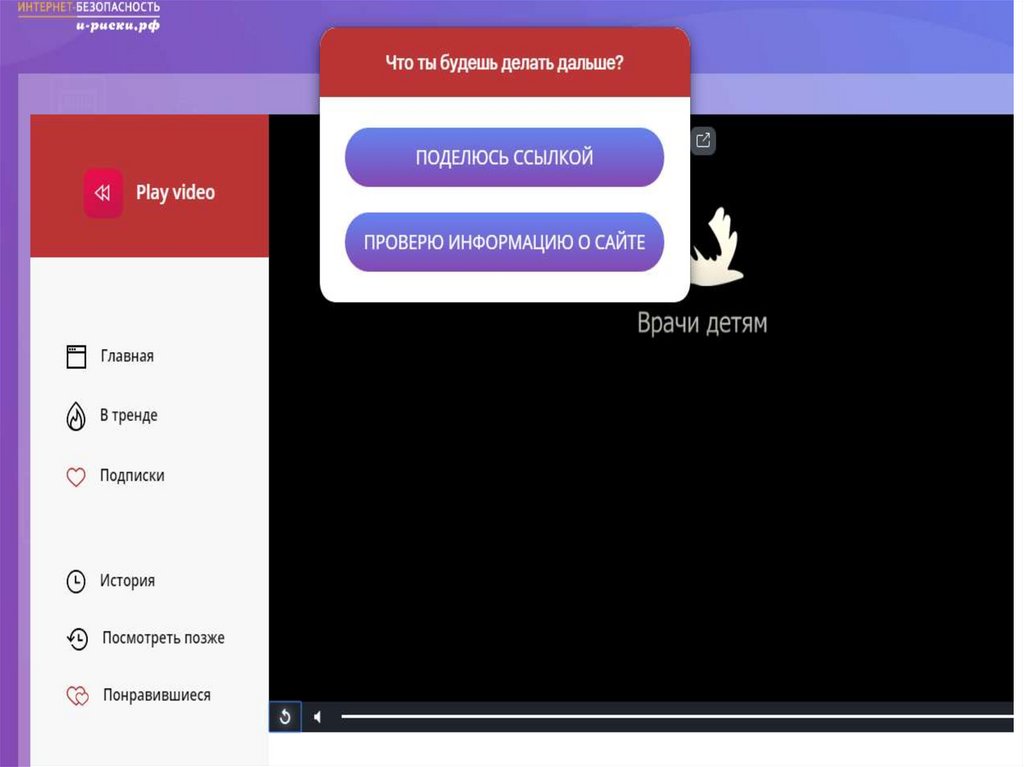Choose ПРОВЕРЮ ИНФОРМАЦИЮ О САЙТЕ button

point(504,242)
